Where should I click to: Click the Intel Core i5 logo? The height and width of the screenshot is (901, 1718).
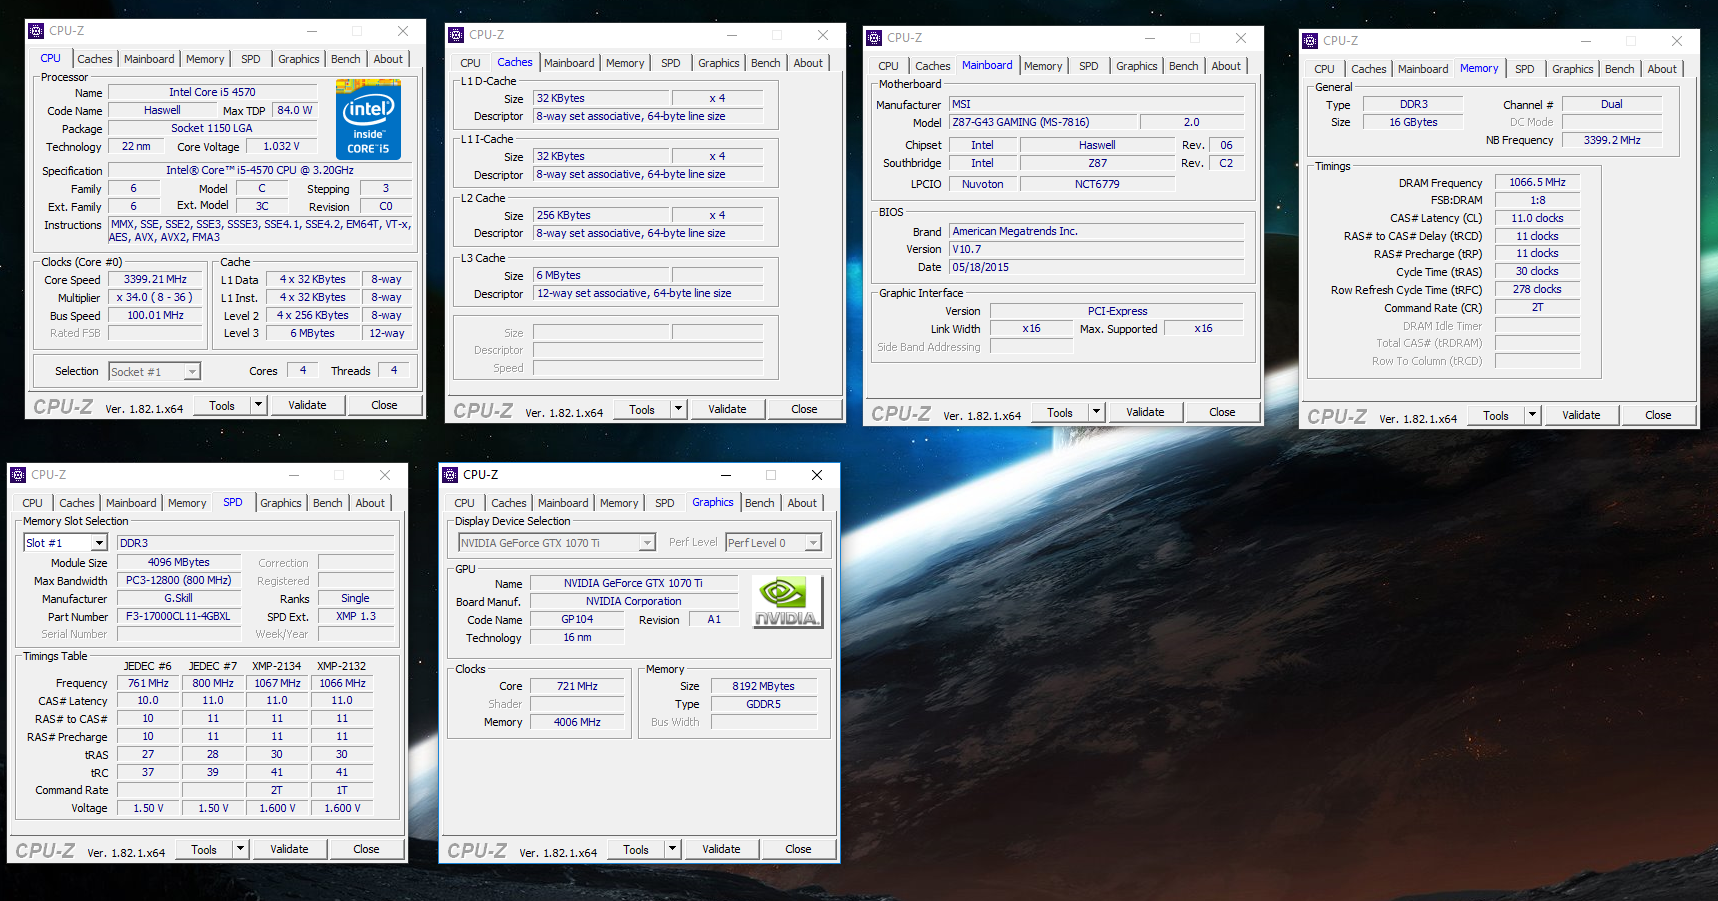point(368,121)
